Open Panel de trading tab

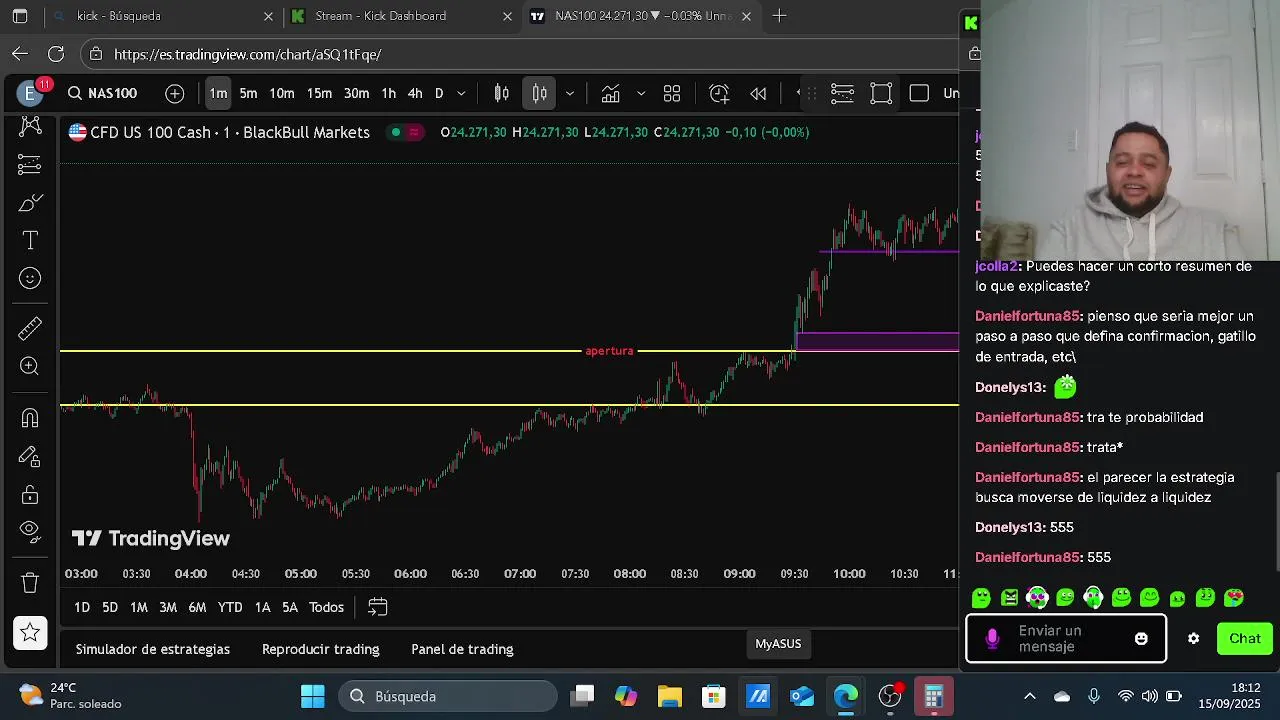click(x=462, y=649)
